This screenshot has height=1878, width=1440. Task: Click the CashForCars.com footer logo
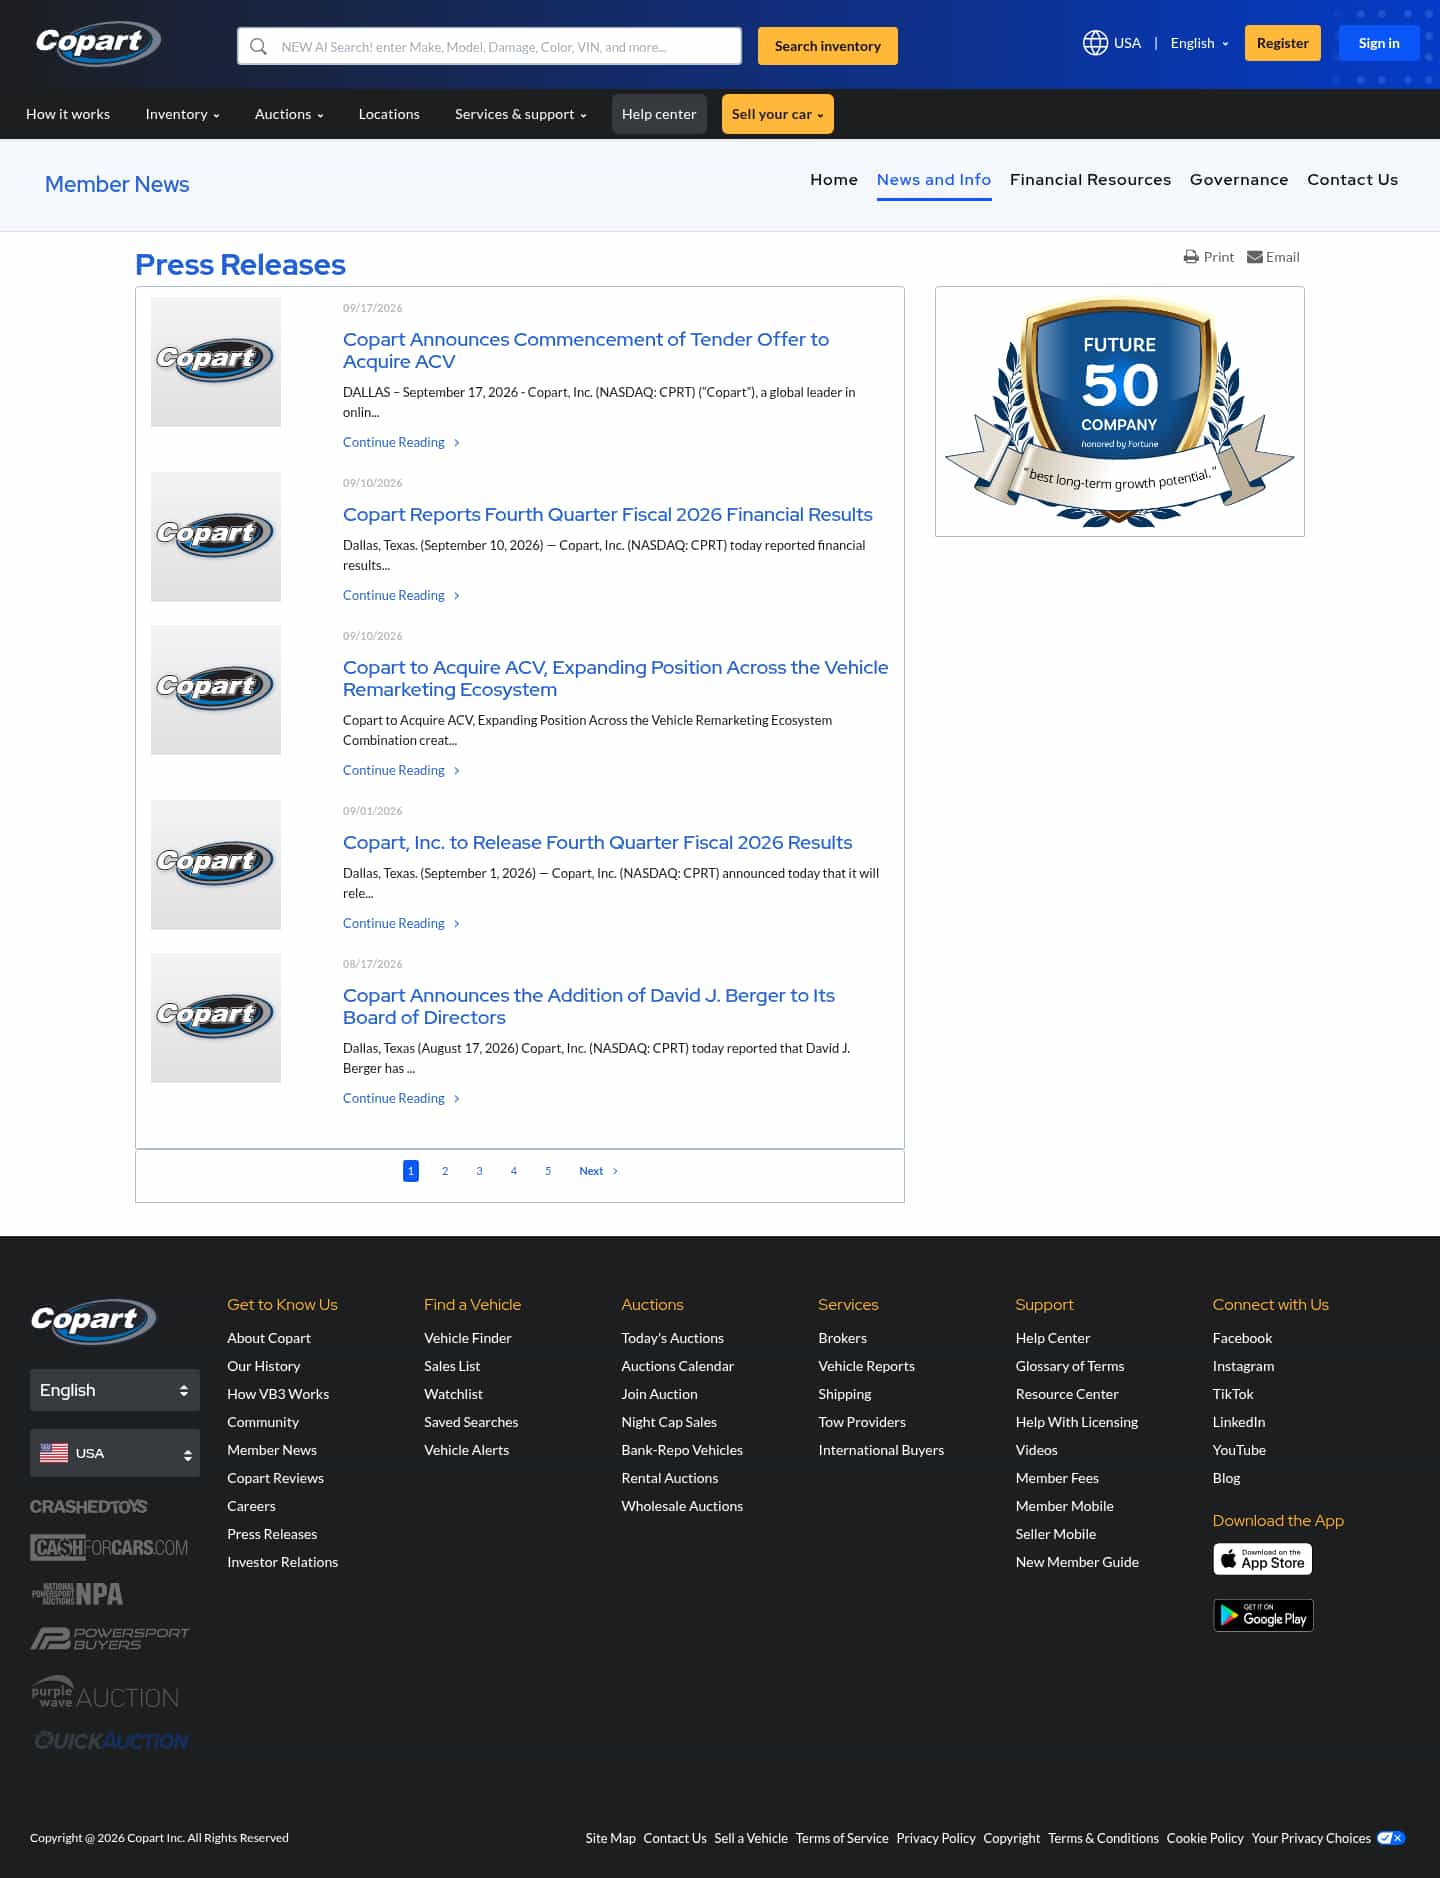pos(109,1547)
